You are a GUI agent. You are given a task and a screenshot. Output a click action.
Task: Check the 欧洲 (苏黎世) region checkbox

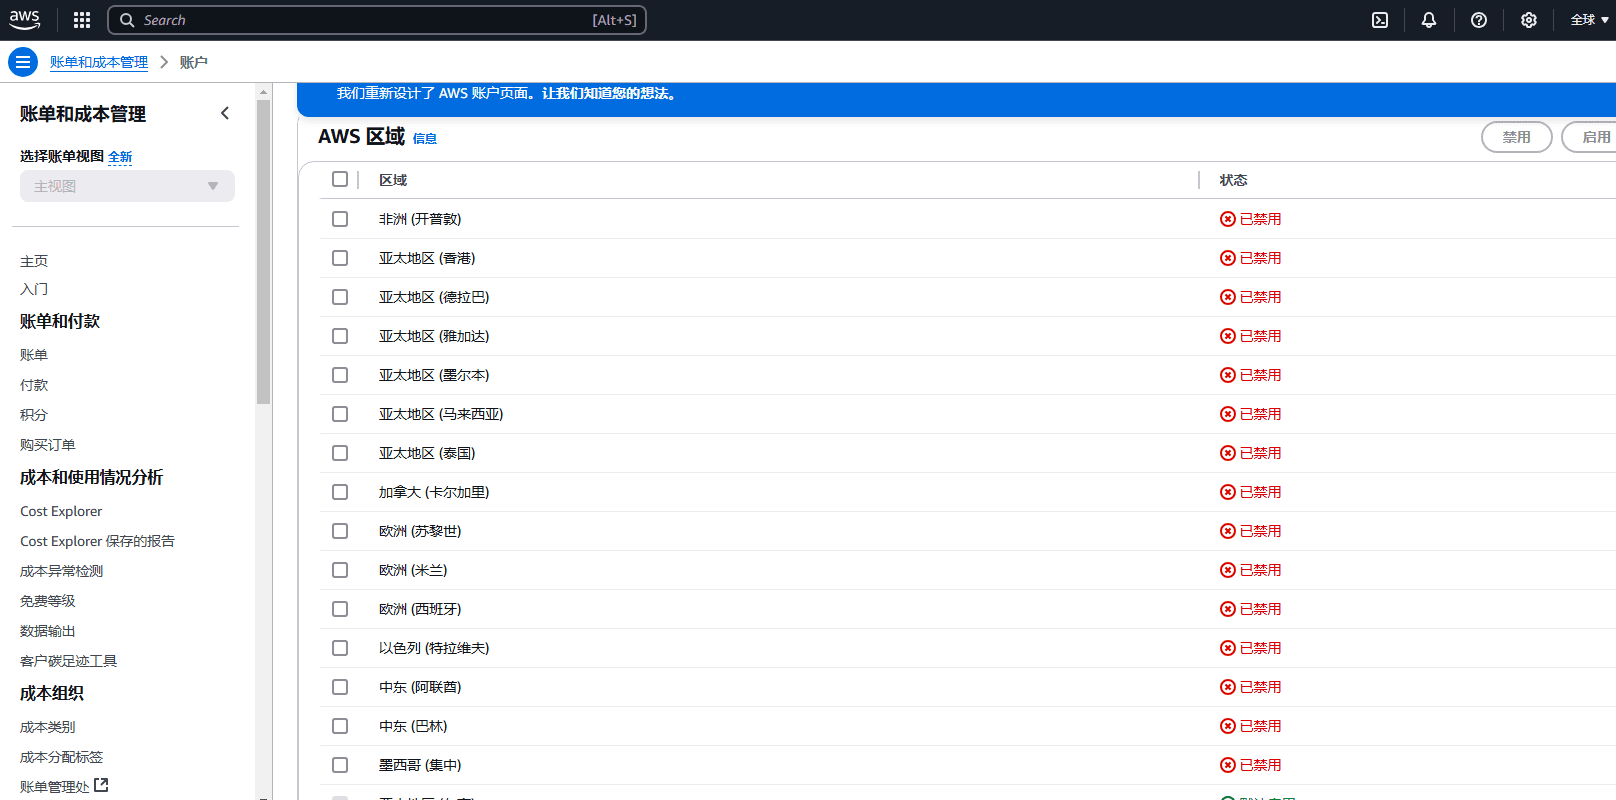[x=340, y=531]
